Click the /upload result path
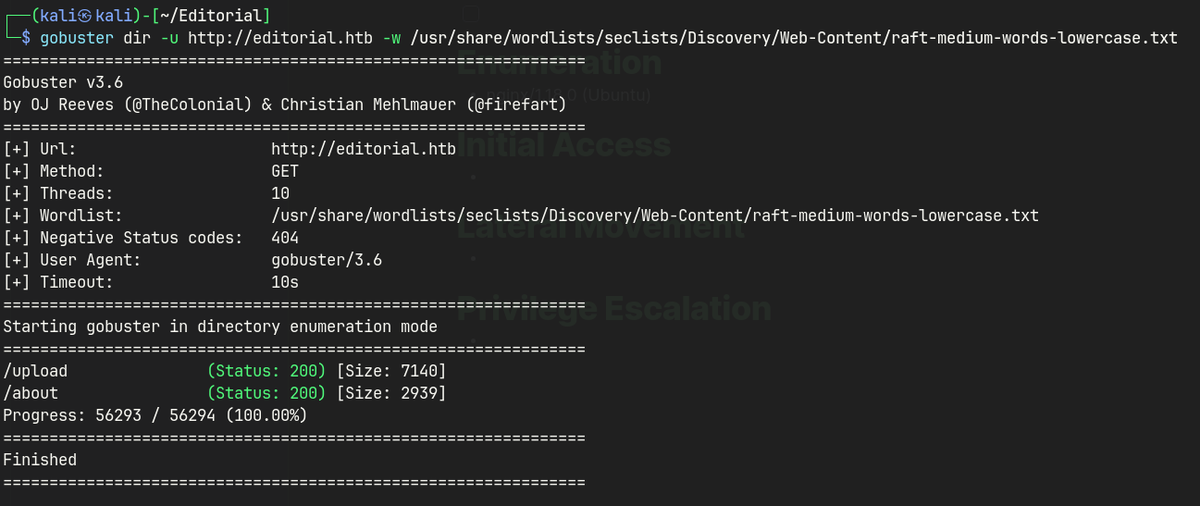 [35, 371]
